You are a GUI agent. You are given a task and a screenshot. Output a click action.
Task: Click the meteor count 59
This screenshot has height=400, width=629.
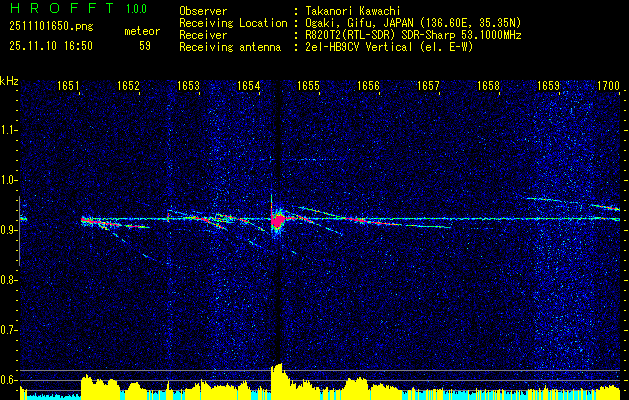point(145,46)
